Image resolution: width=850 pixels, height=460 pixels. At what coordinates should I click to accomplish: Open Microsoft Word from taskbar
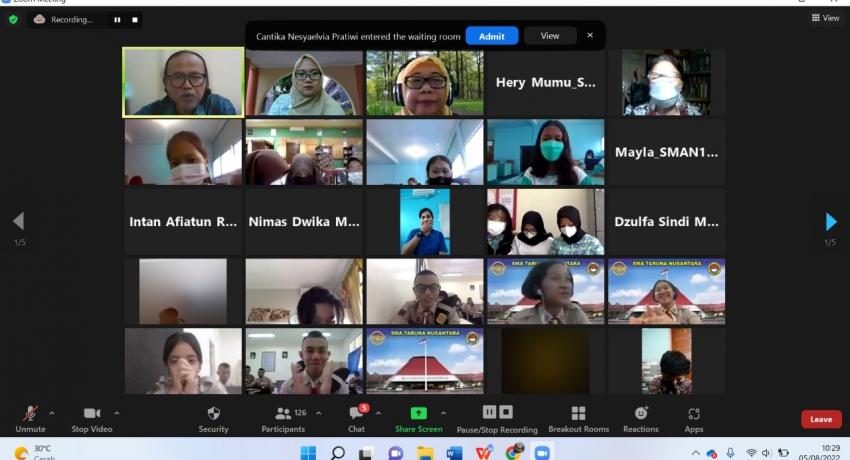pyautogui.click(x=454, y=452)
